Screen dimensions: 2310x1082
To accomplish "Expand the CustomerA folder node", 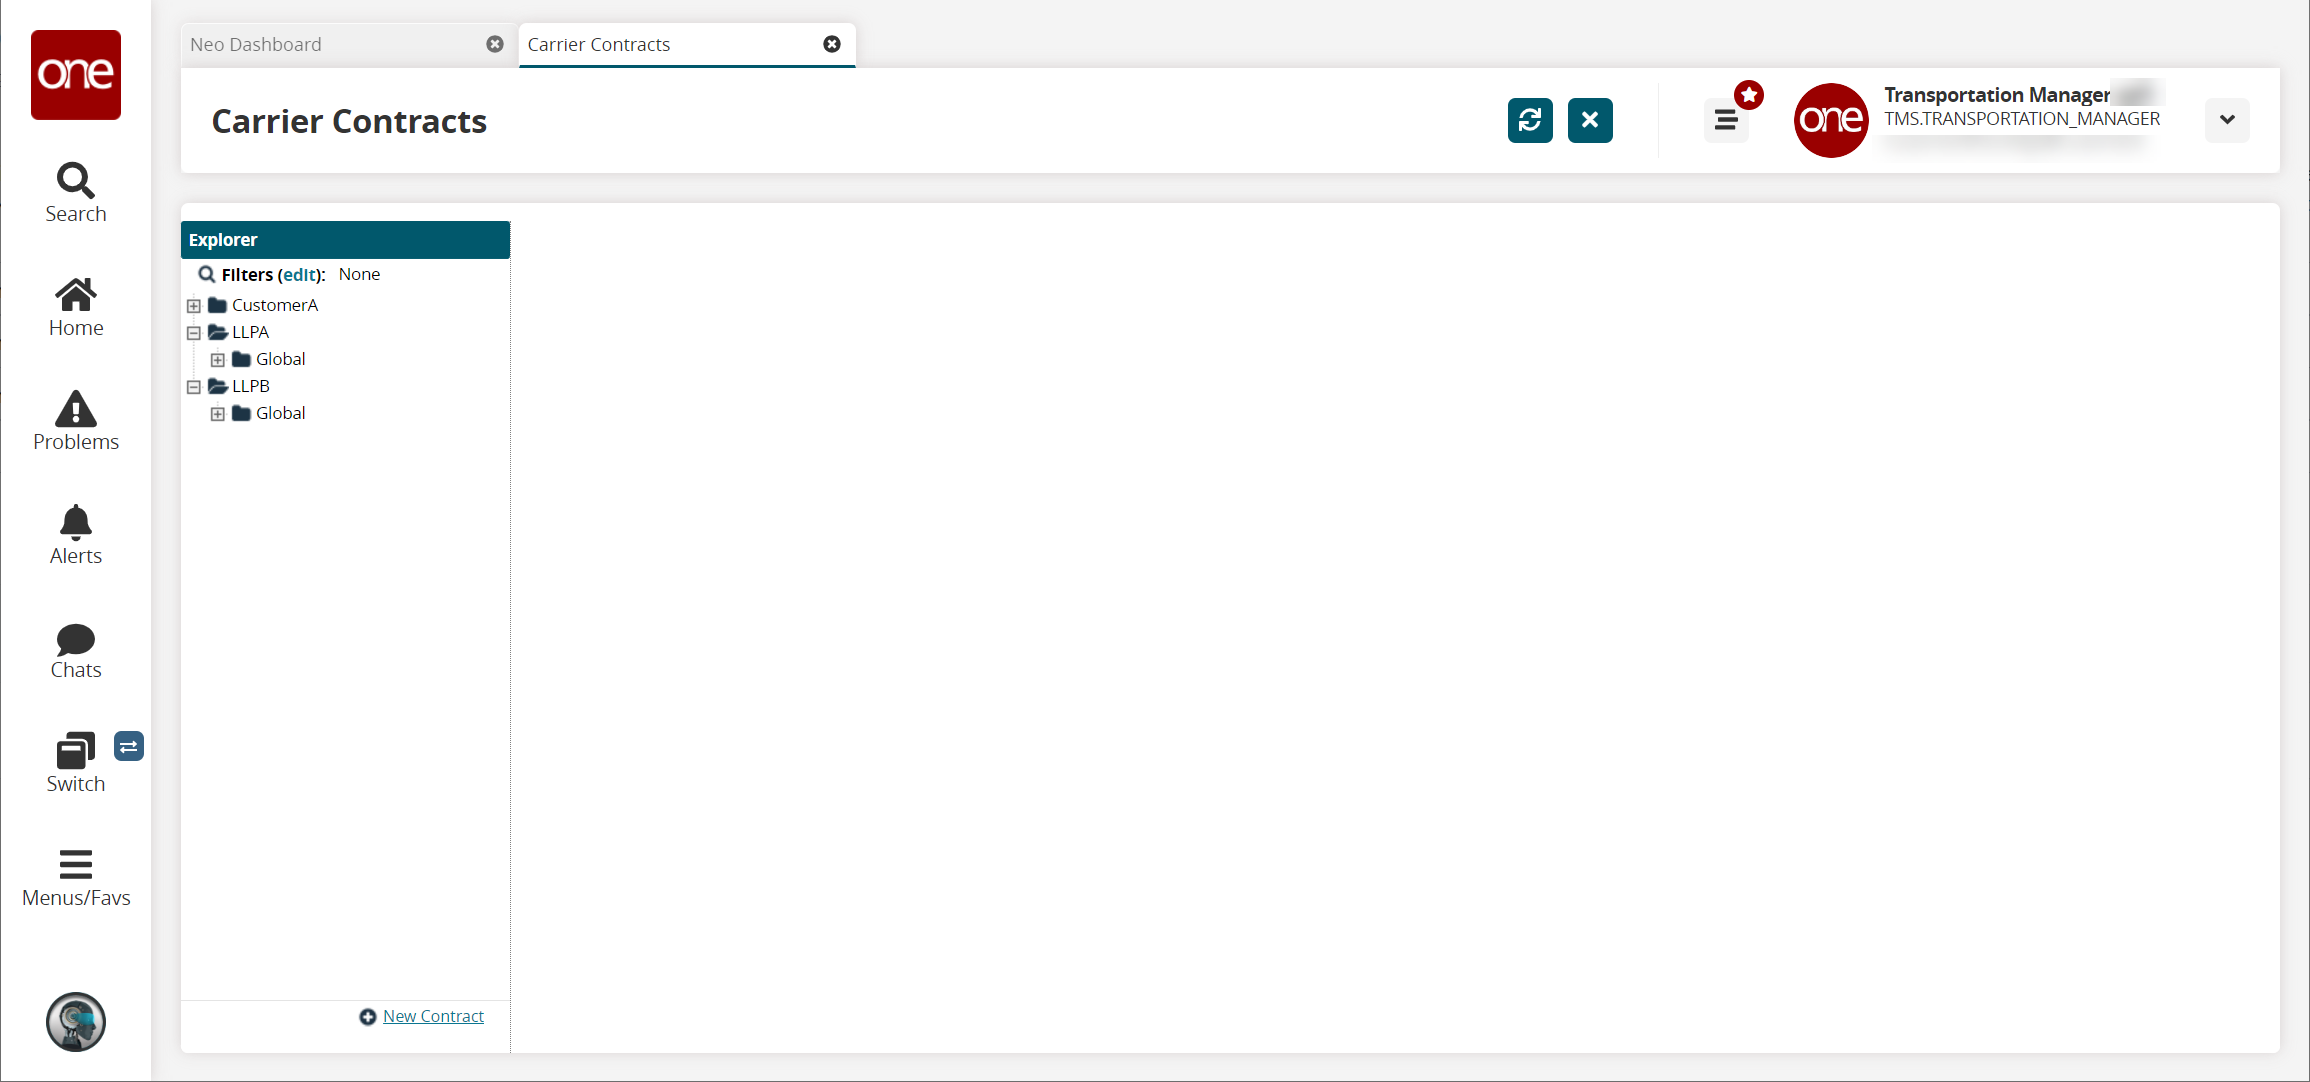I will pos(193,305).
